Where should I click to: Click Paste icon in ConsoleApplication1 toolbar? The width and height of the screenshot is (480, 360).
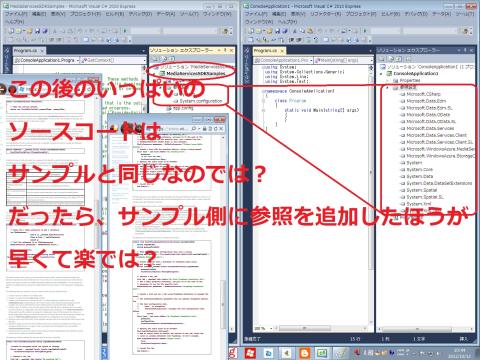[x=310, y=31]
